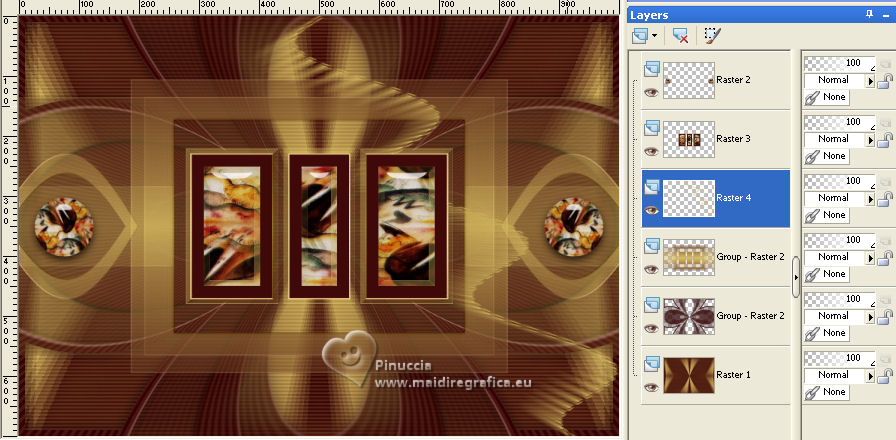Click the golden Group - Raster 2 type icon

click(651, 246)
